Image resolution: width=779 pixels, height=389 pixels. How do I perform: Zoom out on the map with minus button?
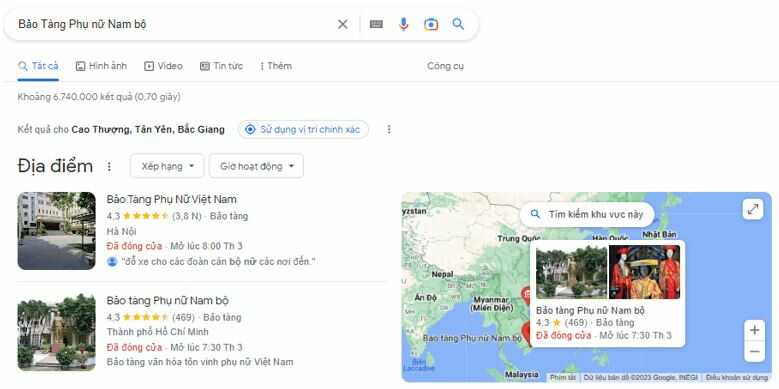coord(755,352)
